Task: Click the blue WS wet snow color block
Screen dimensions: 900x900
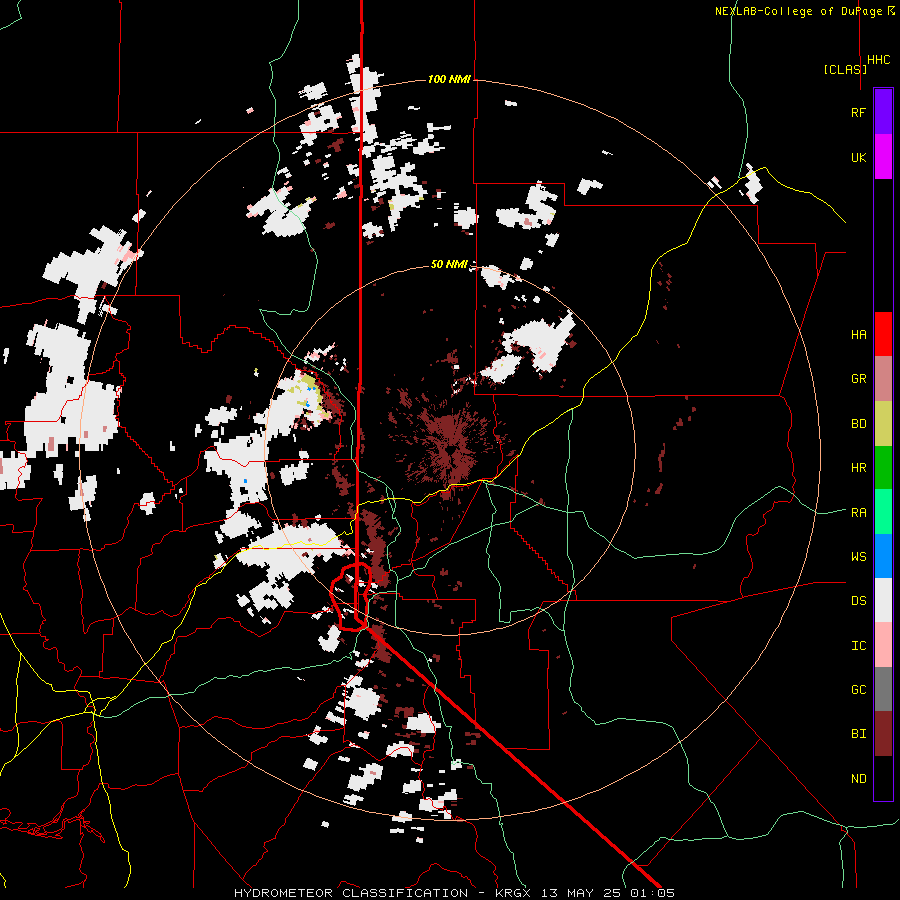Action: click(883, 556)
